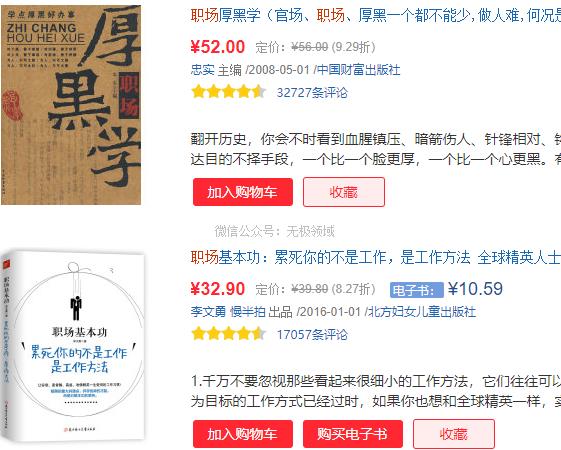View the 32727条评论 reviews link
561x450 pixels.
pos(312,93)
